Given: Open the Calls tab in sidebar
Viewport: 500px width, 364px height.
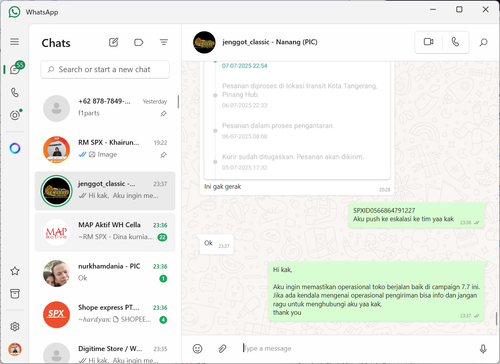Looking at the screenshot, I should point(15,92).
